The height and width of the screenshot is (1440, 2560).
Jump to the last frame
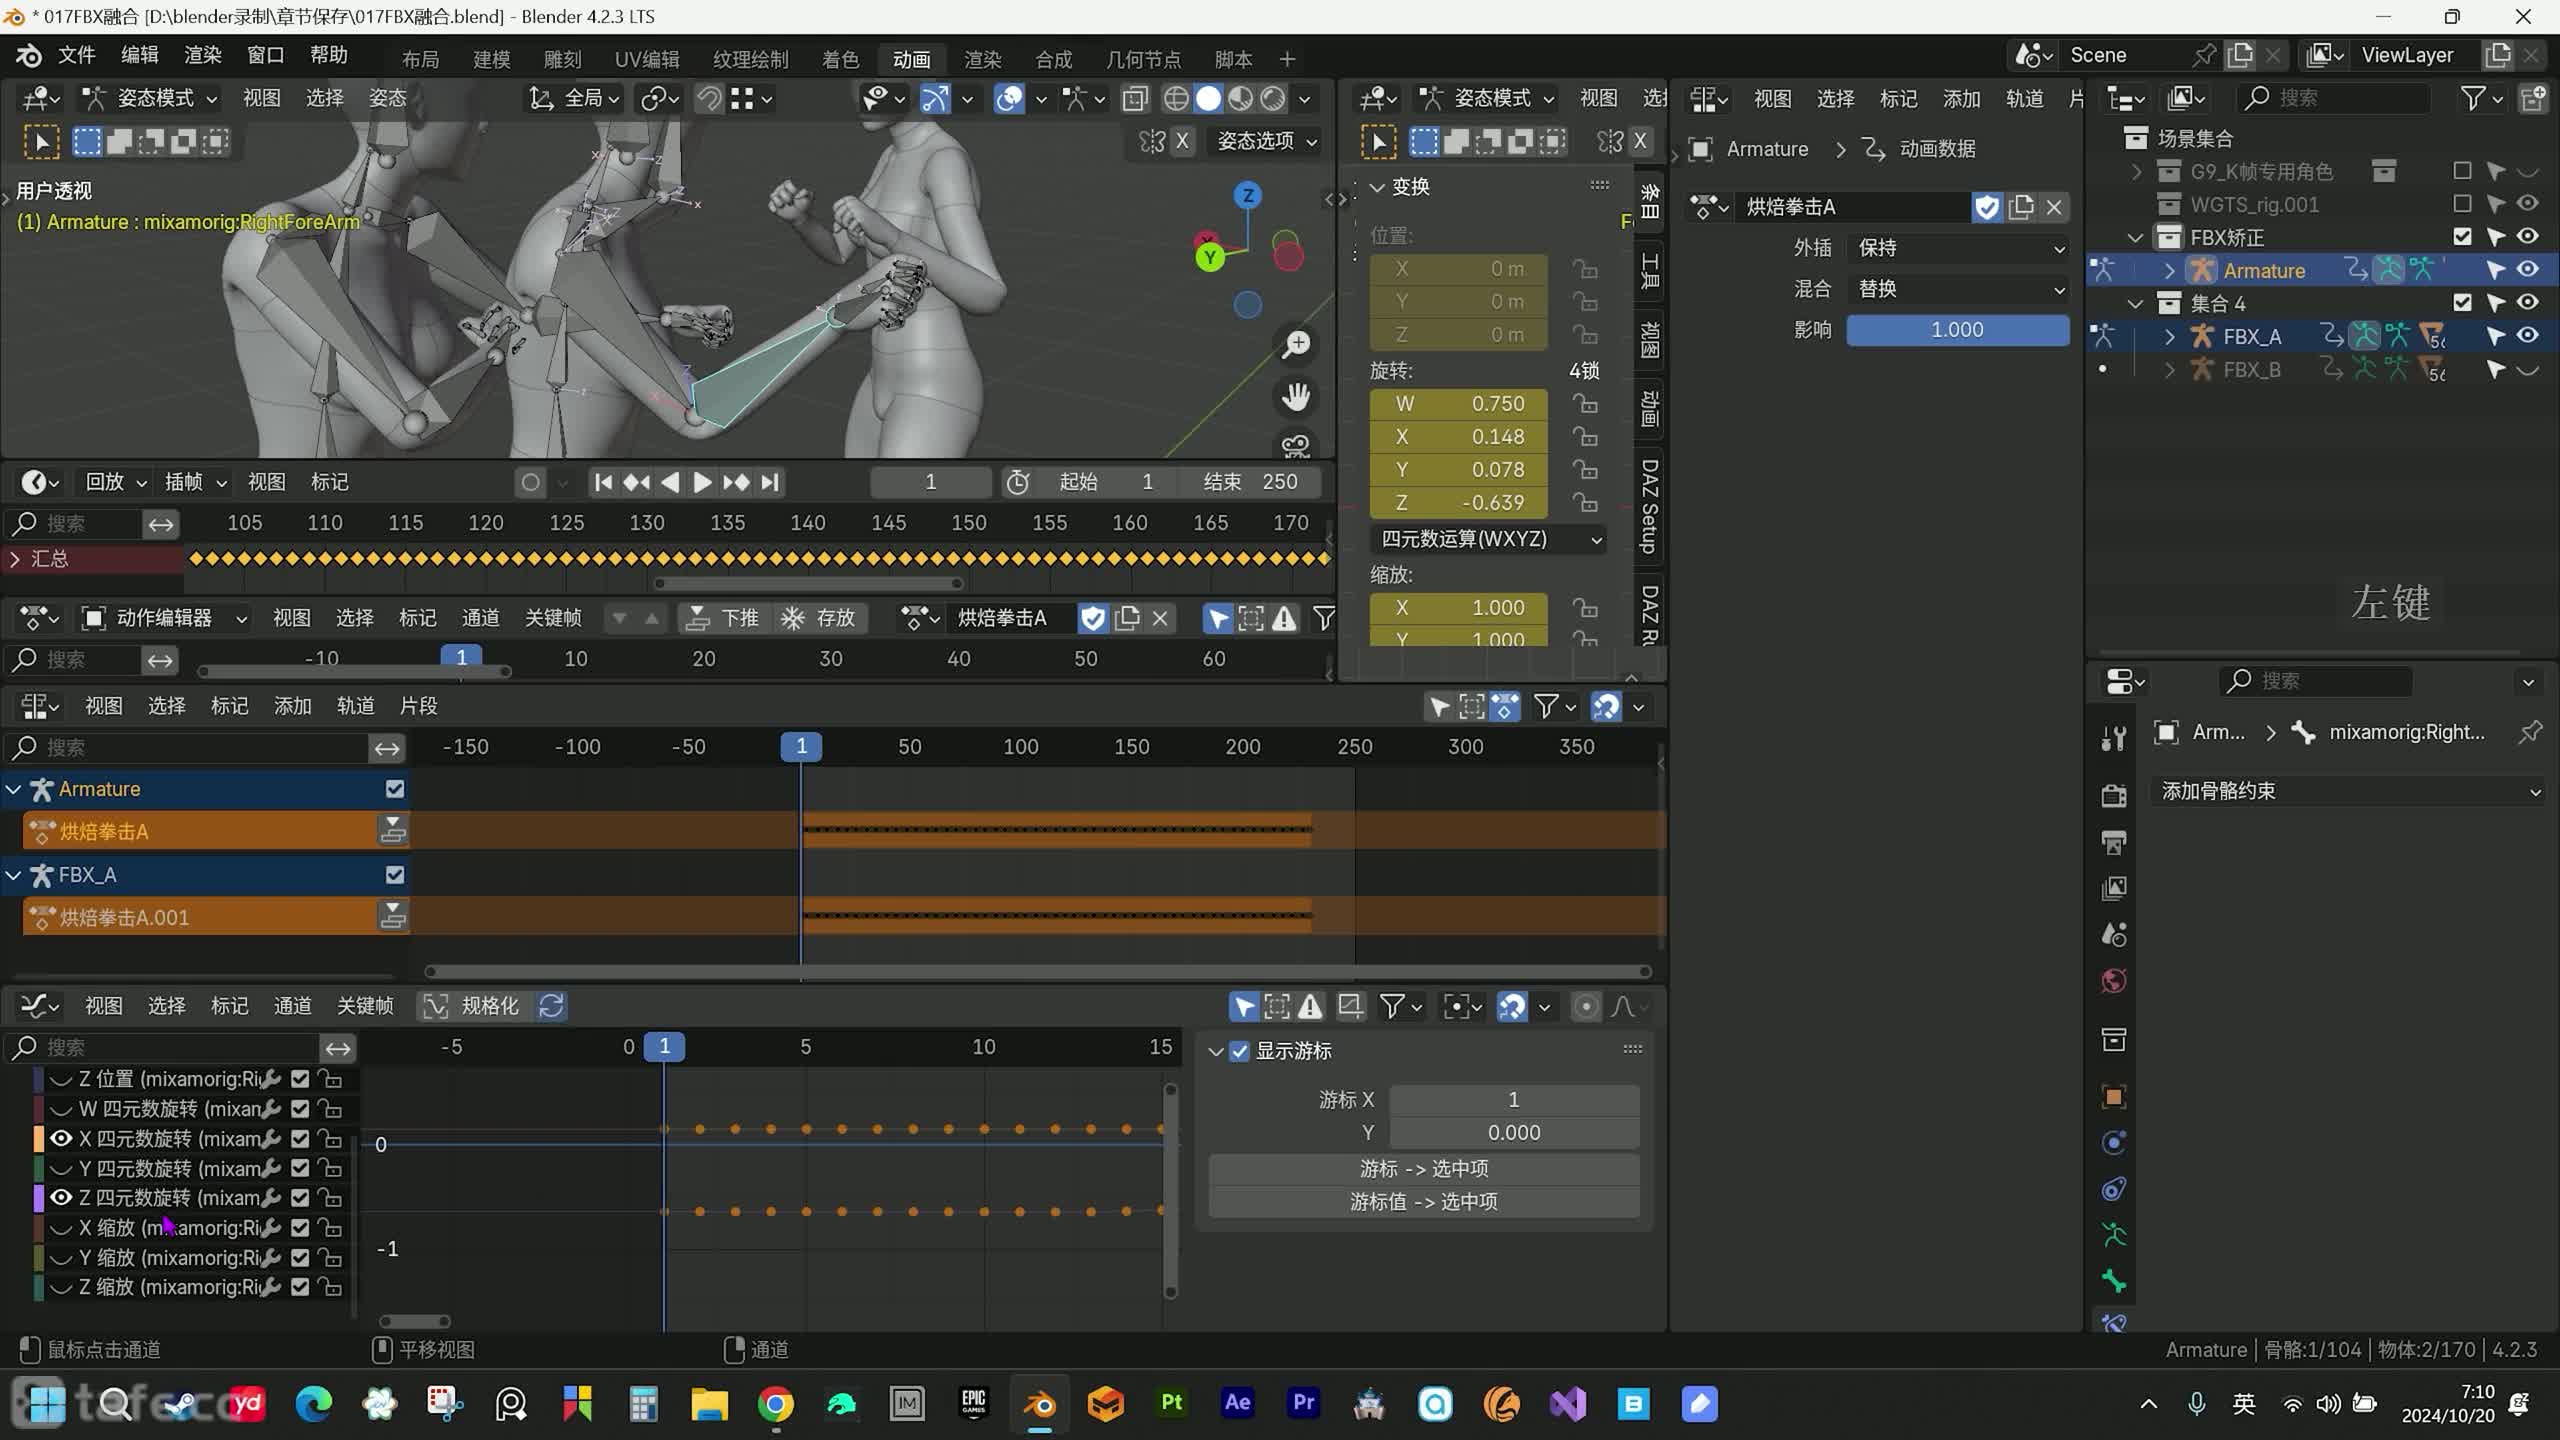click(769, 482)
